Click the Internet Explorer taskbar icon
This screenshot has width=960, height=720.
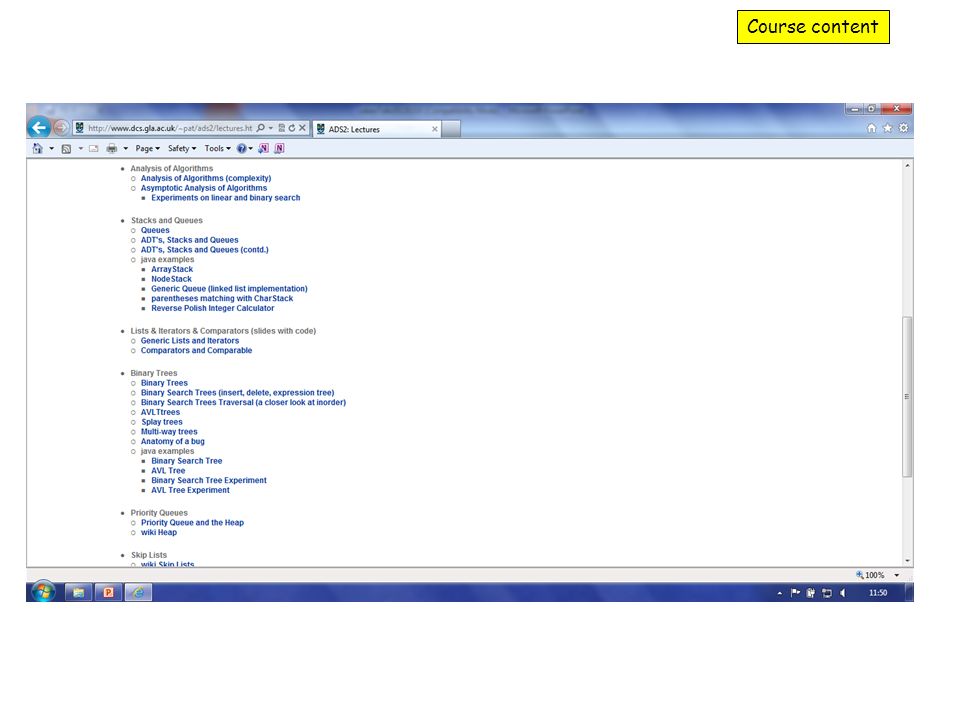(x=139, y=592)
